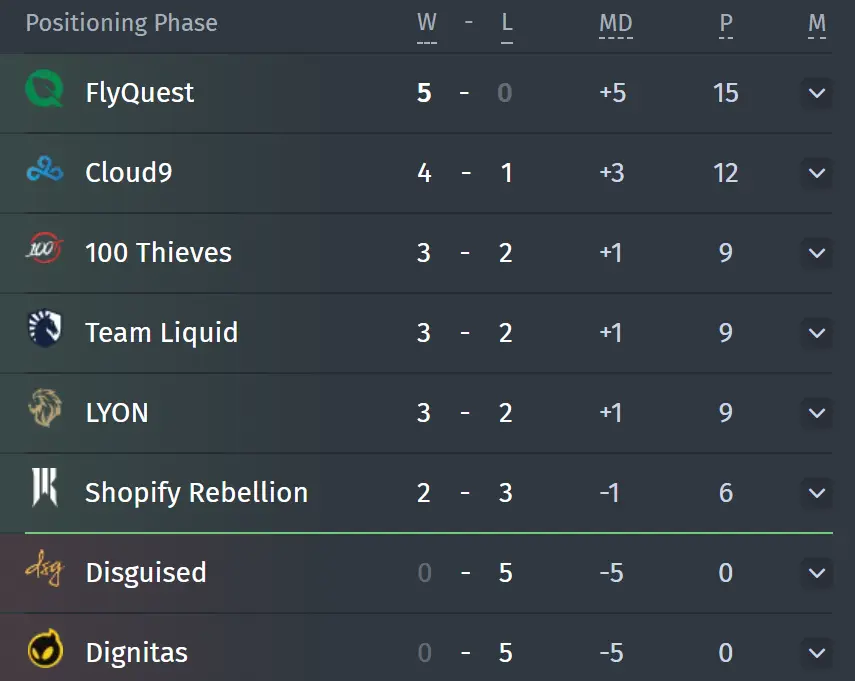
Task: Open the Disguised dsg logo
Action: 45,568
